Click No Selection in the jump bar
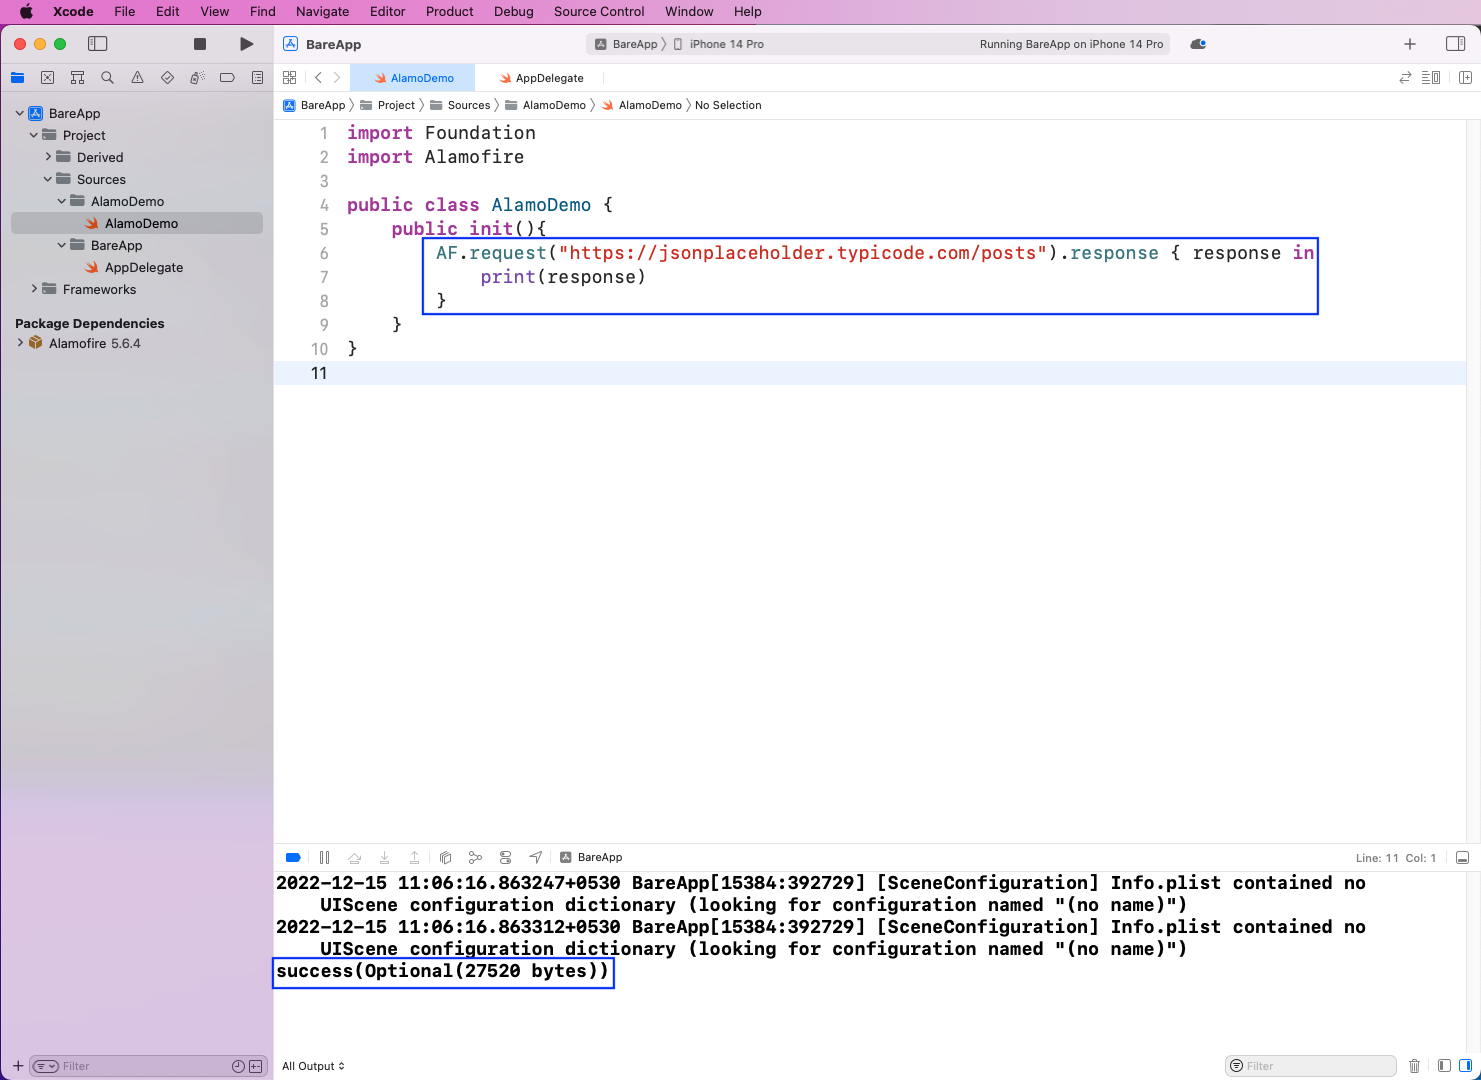This screenshot has width=1481, height=1080. [x=728, y=105]
